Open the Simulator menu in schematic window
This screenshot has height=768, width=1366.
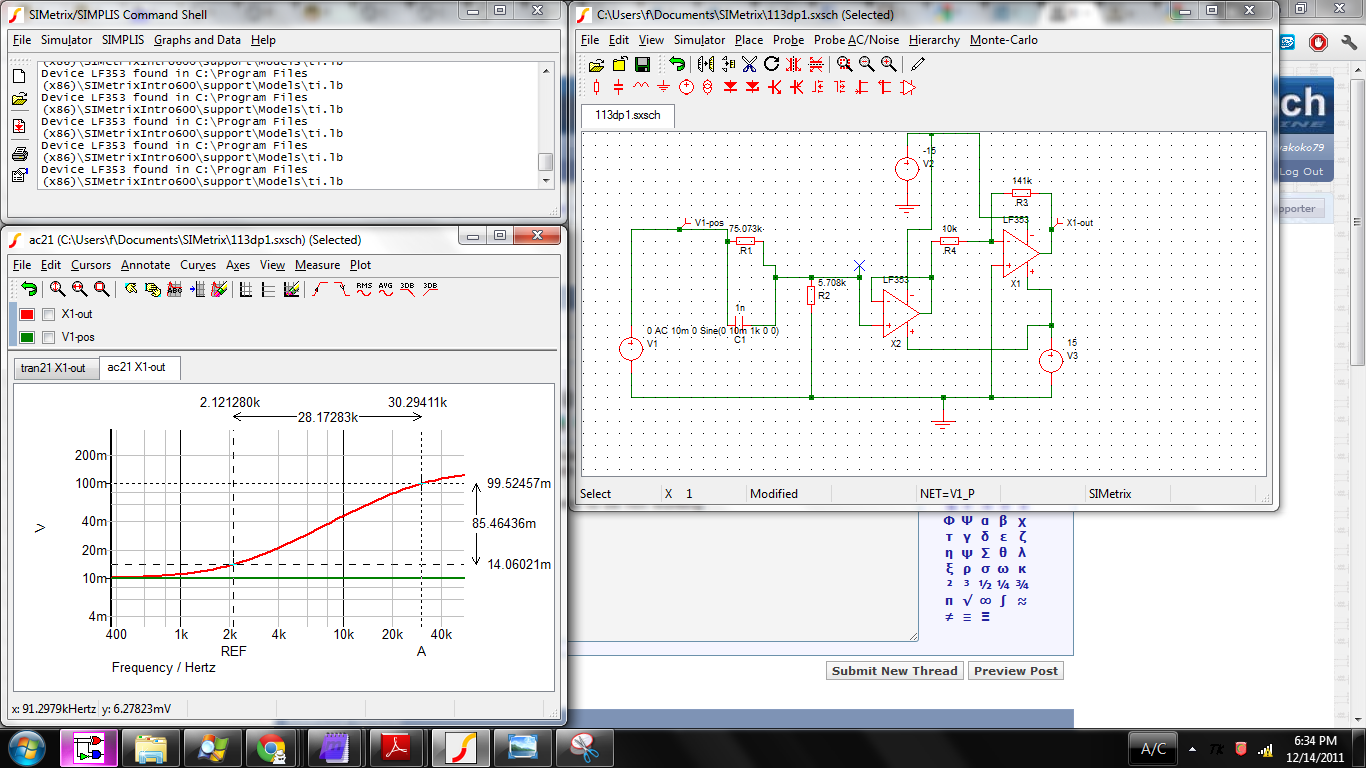click(699, 40)
